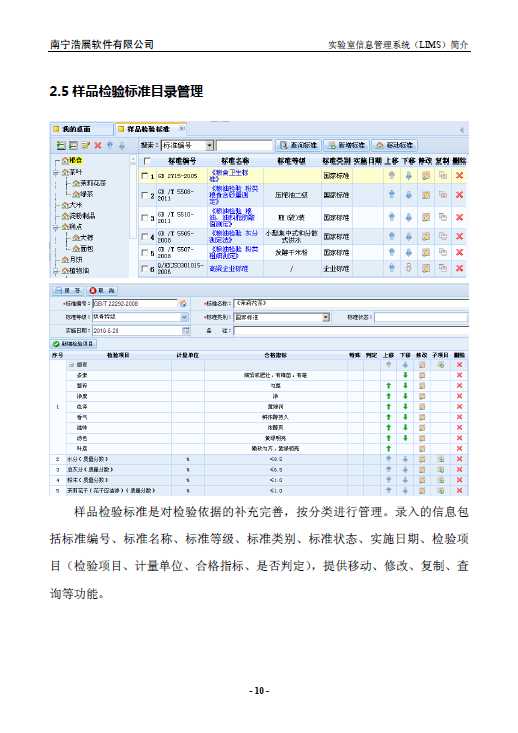Select 粮食 in the category tree

pyautogui.click(x=76, y=160)
